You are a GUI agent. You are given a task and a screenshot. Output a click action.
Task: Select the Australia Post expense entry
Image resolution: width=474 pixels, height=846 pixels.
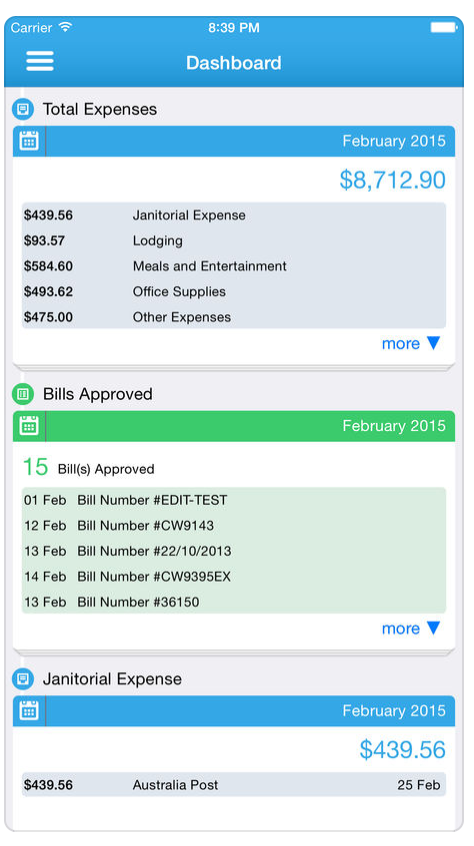pos(233,785)
